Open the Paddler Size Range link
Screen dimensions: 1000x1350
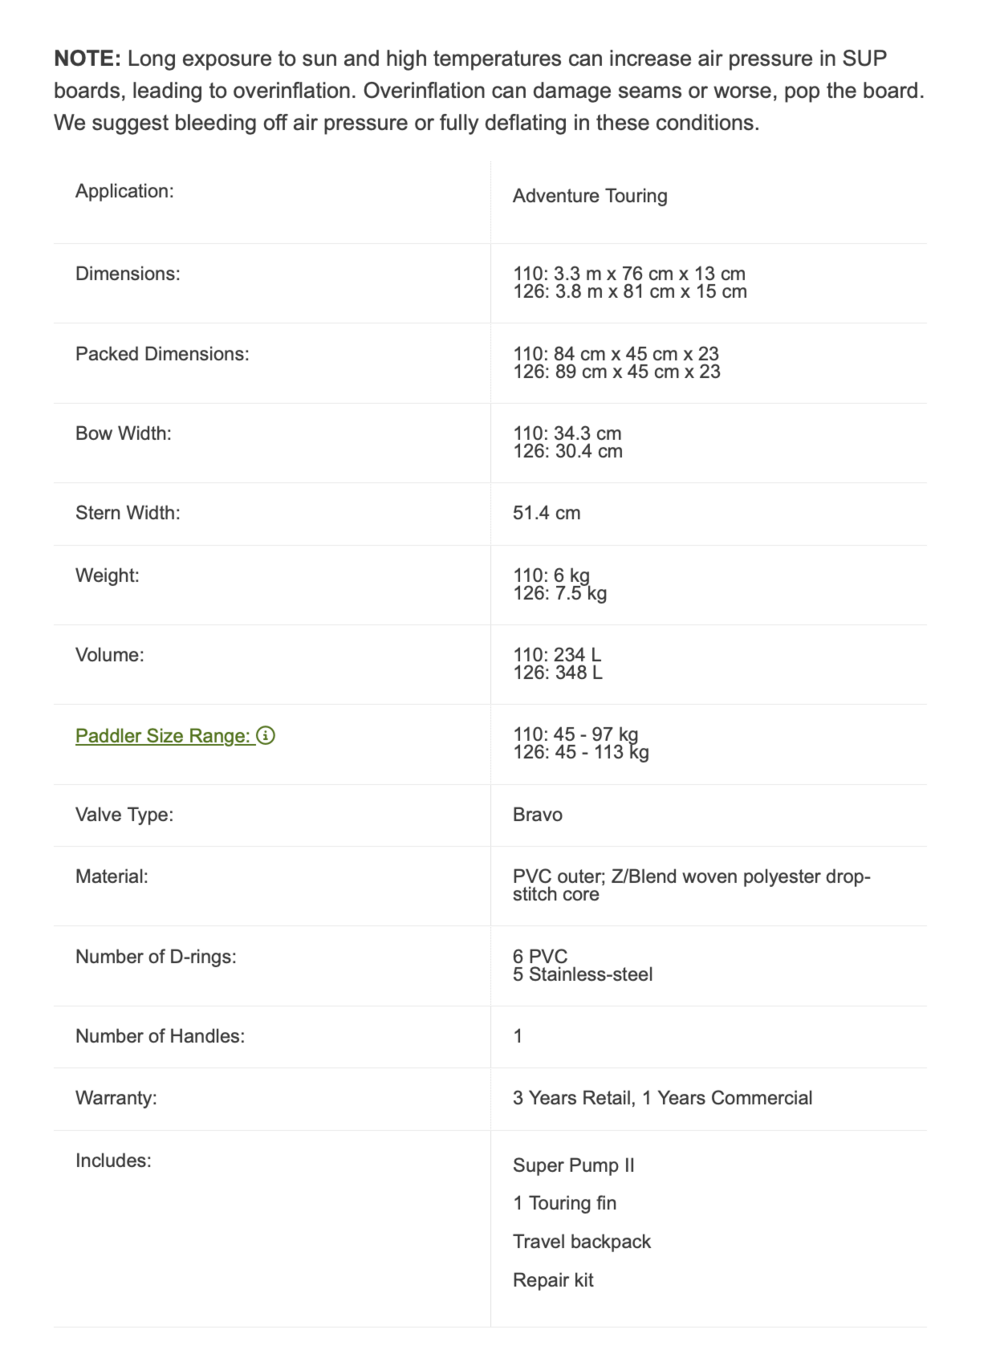[x=162, y=736]
